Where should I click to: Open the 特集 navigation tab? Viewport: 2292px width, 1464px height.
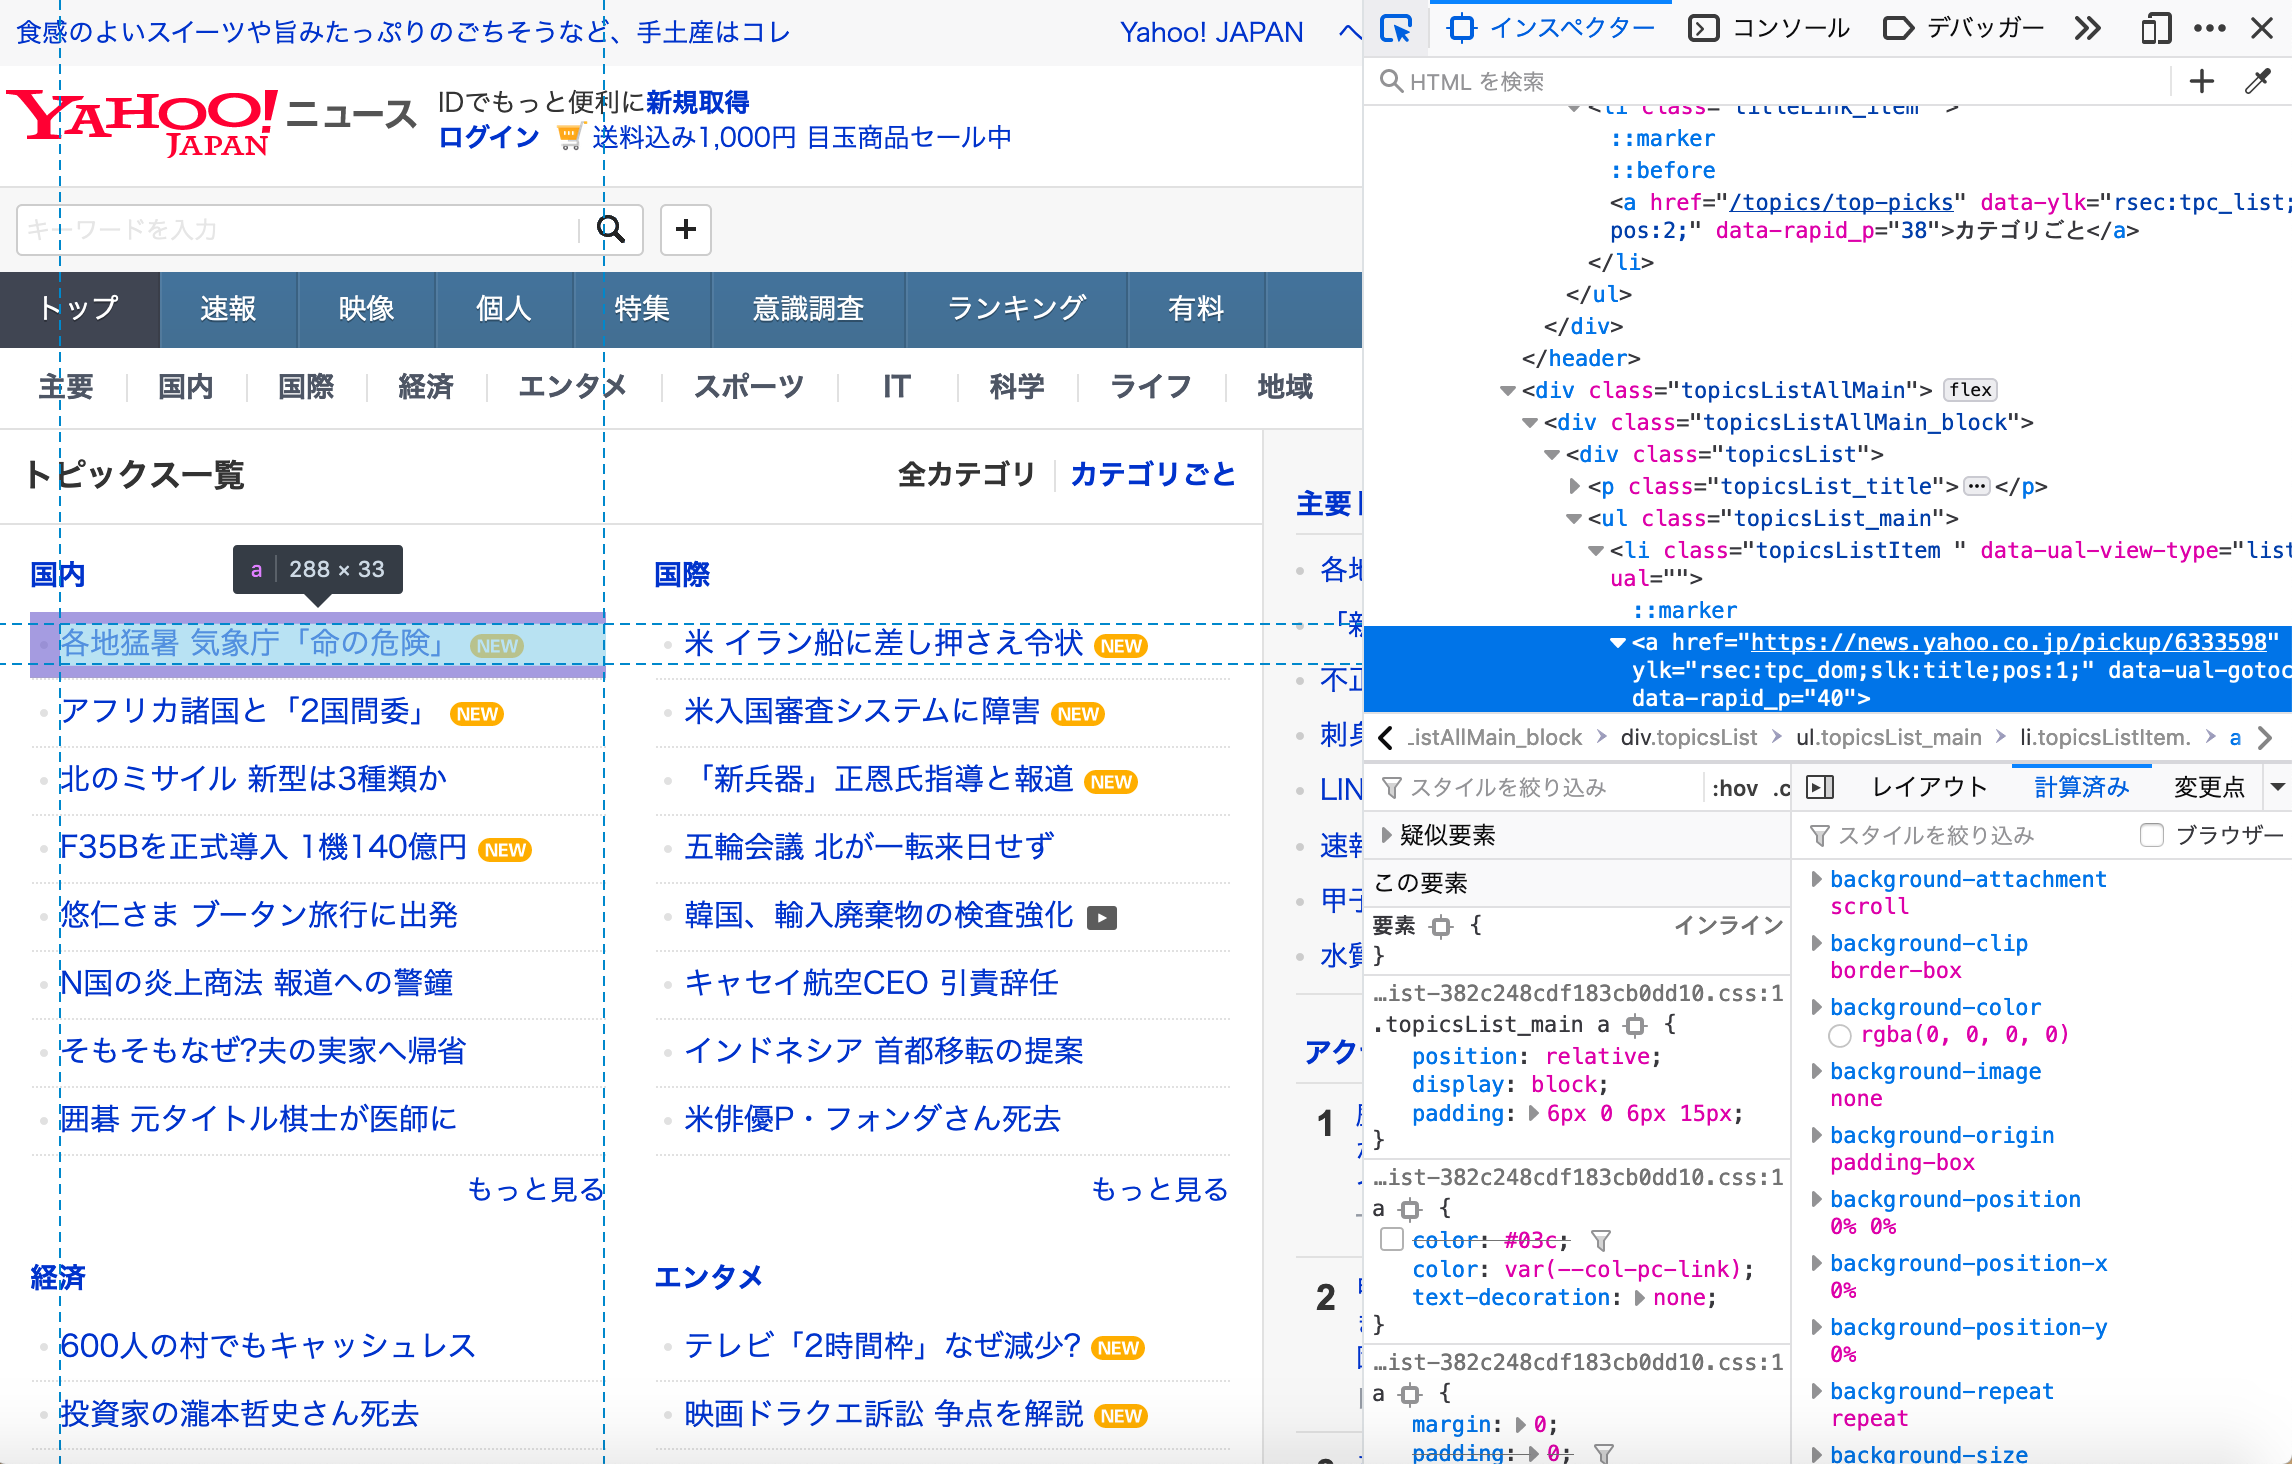click(642, 309)
